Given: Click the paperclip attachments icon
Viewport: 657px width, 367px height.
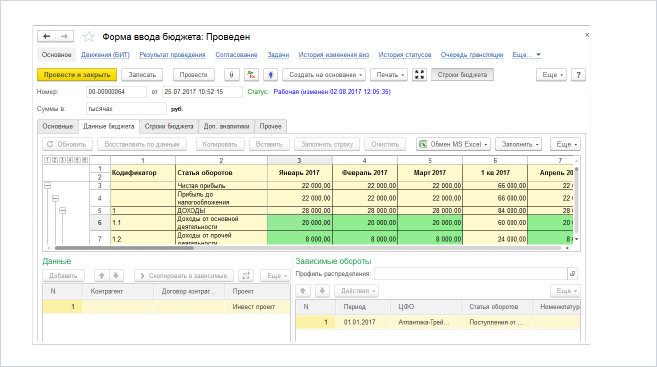Looking at the screenshot, I should (231, 75).
